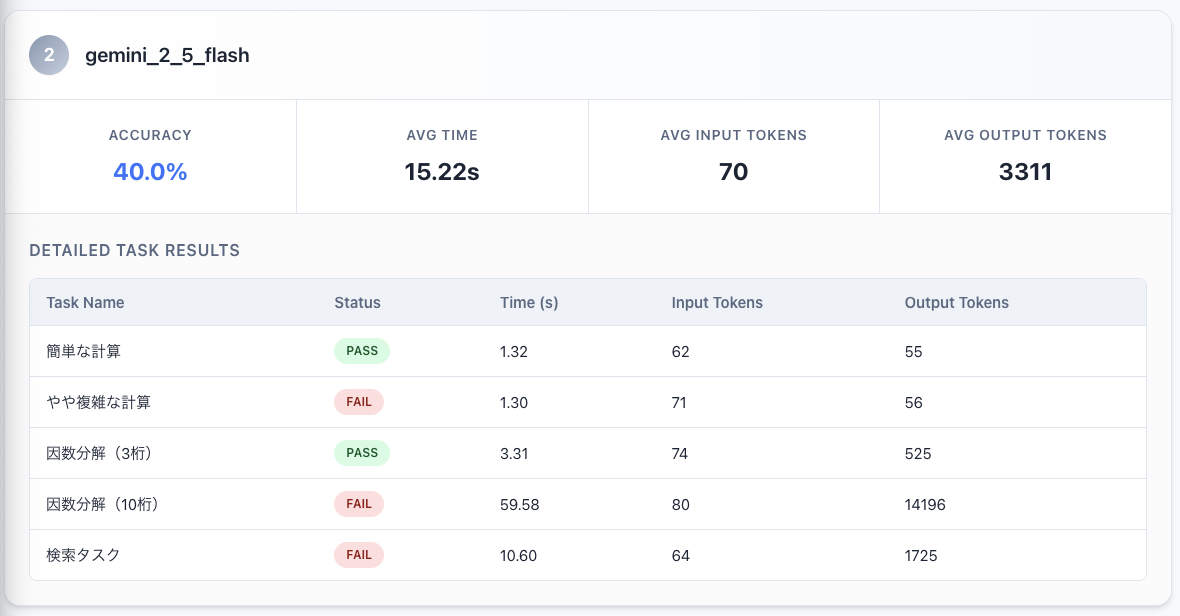Click the Input Tokens column header
1180x616 pixels.
point(717,302)
